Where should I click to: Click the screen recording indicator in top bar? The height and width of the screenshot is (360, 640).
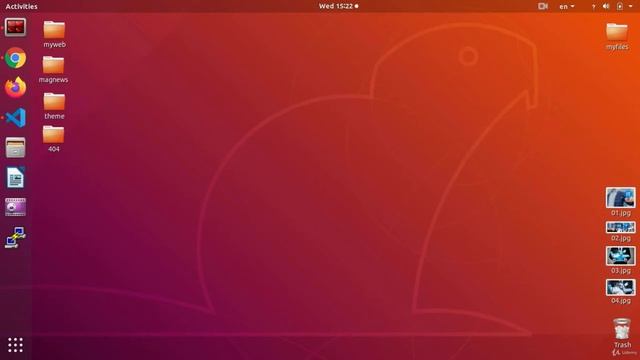pos(542,6)
